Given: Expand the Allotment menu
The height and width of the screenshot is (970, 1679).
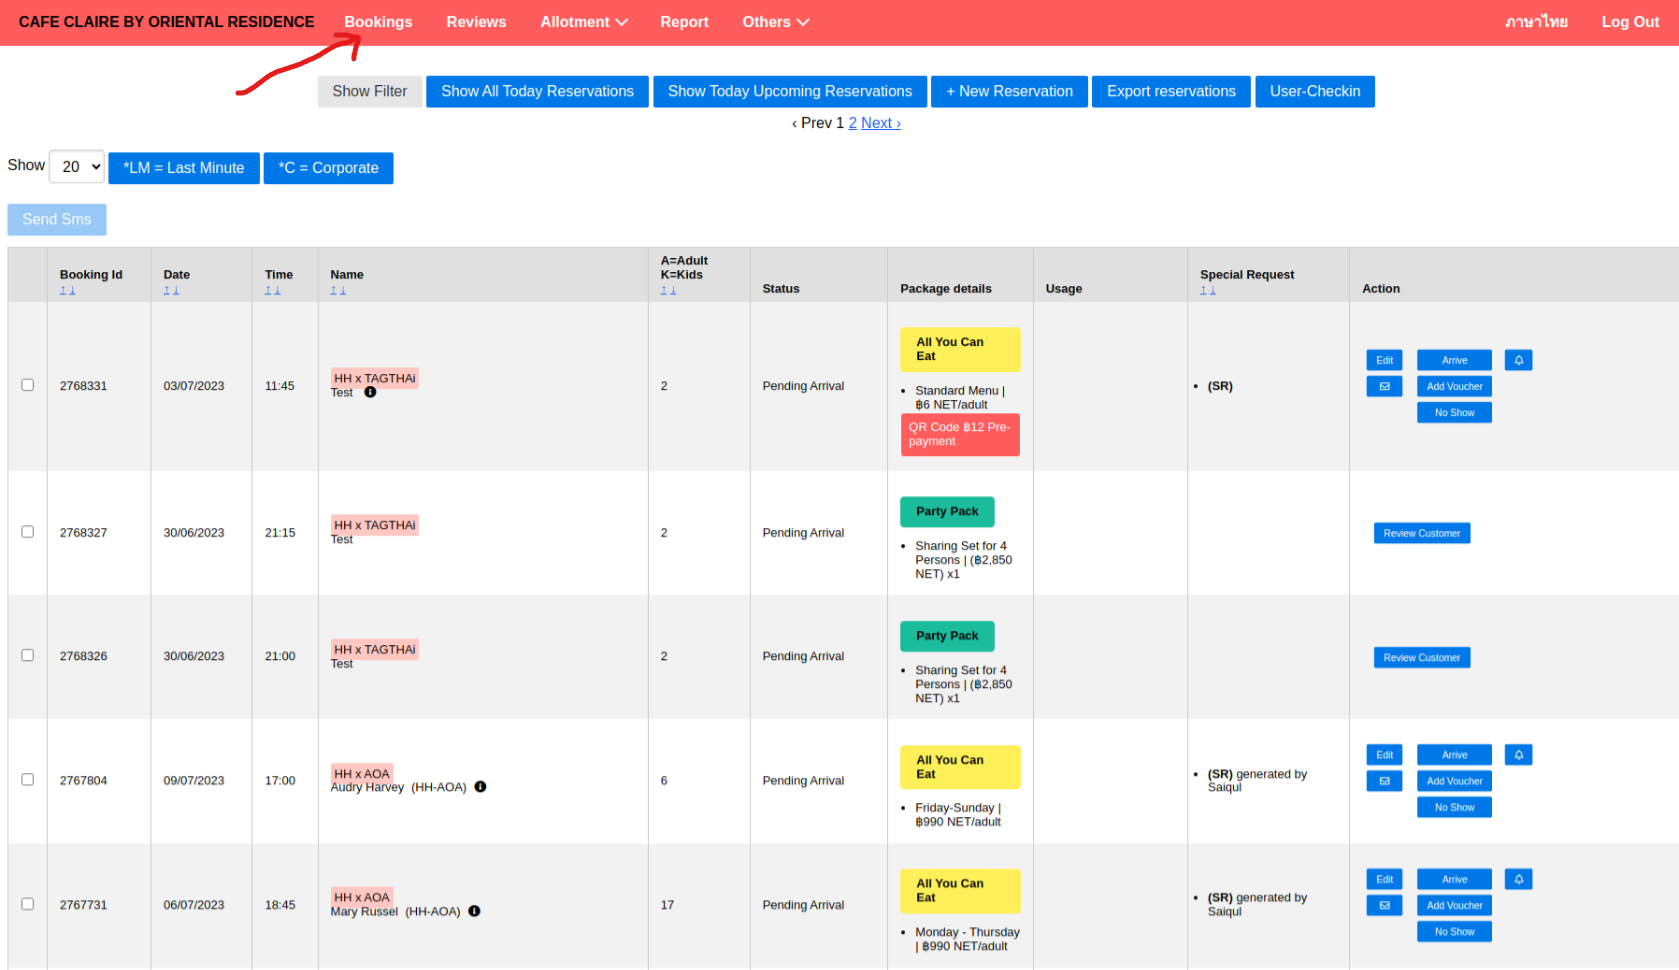Looking at the screenshot, I should pyautogui.click(x=583, y=22).
